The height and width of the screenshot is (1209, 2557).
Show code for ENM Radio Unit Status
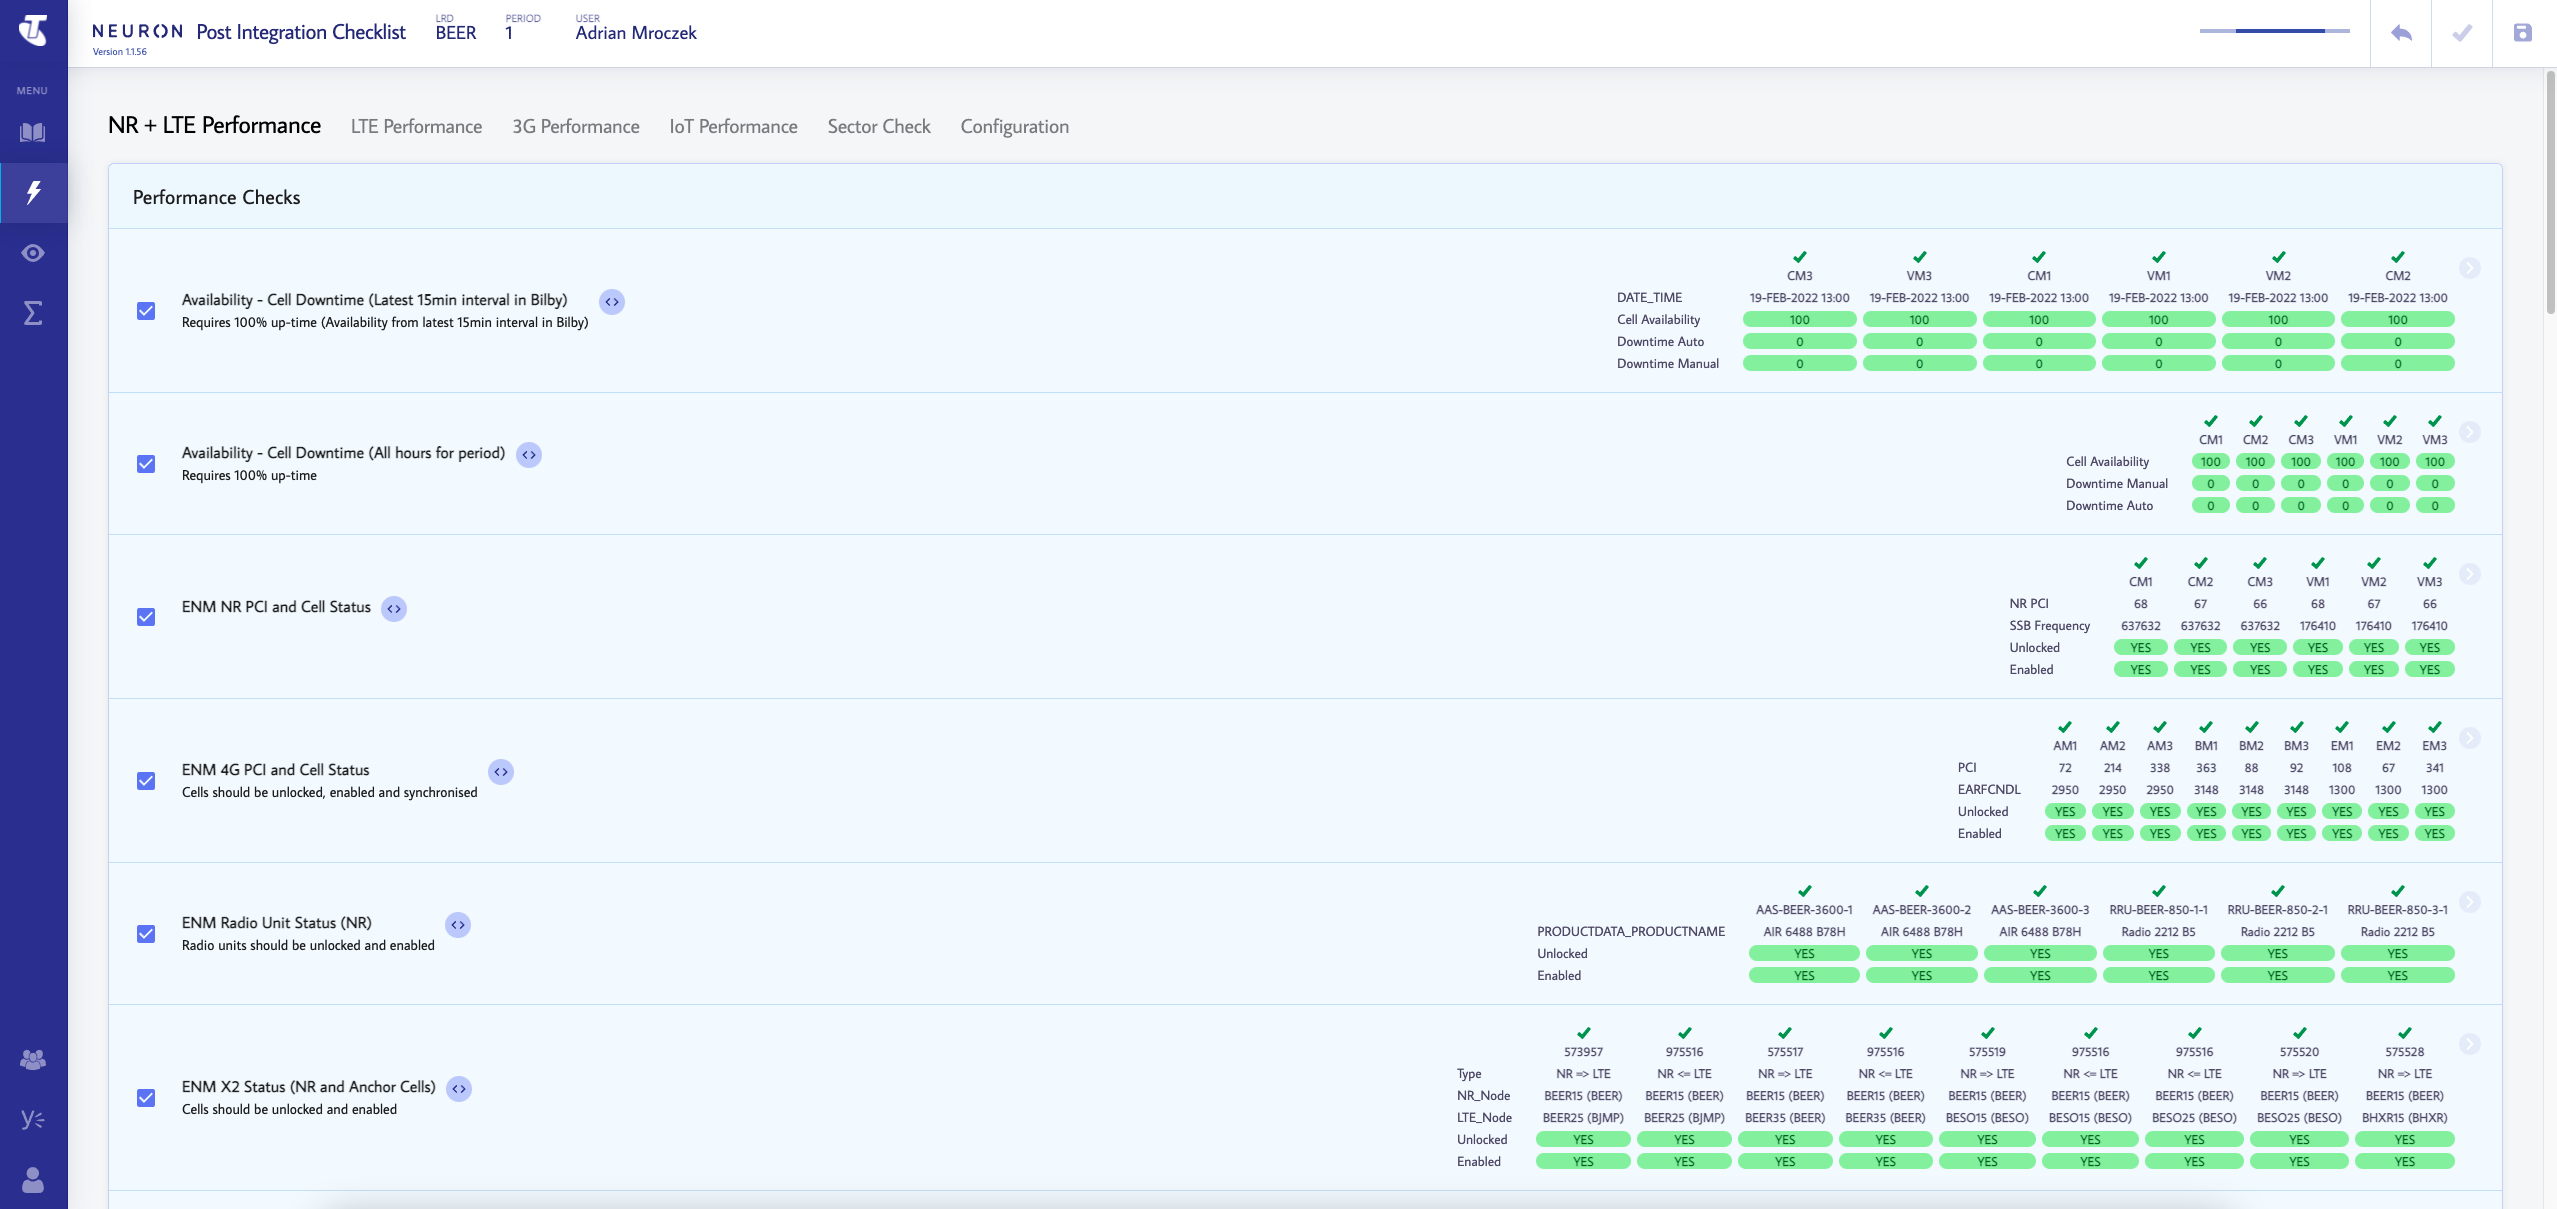(x=458, y=925)
